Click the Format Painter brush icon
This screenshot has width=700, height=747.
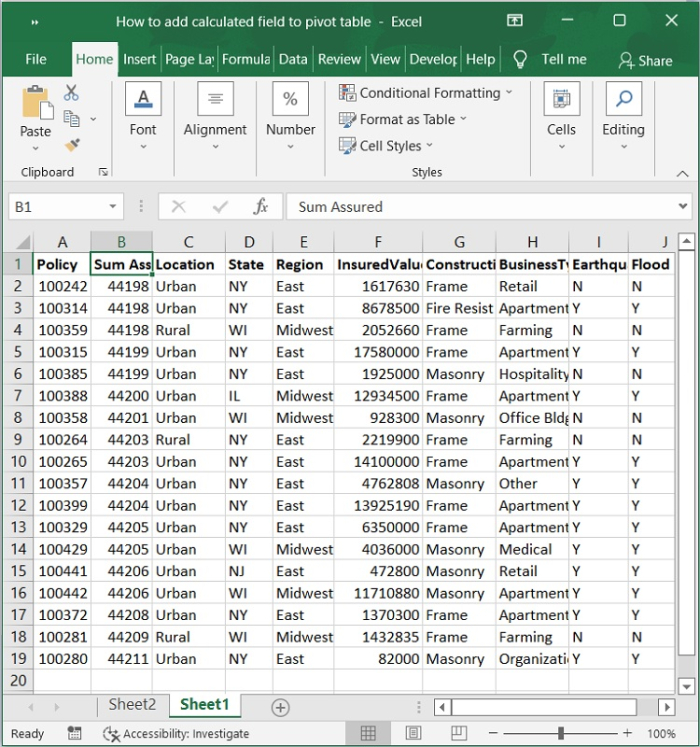click(x=72, y=145)
